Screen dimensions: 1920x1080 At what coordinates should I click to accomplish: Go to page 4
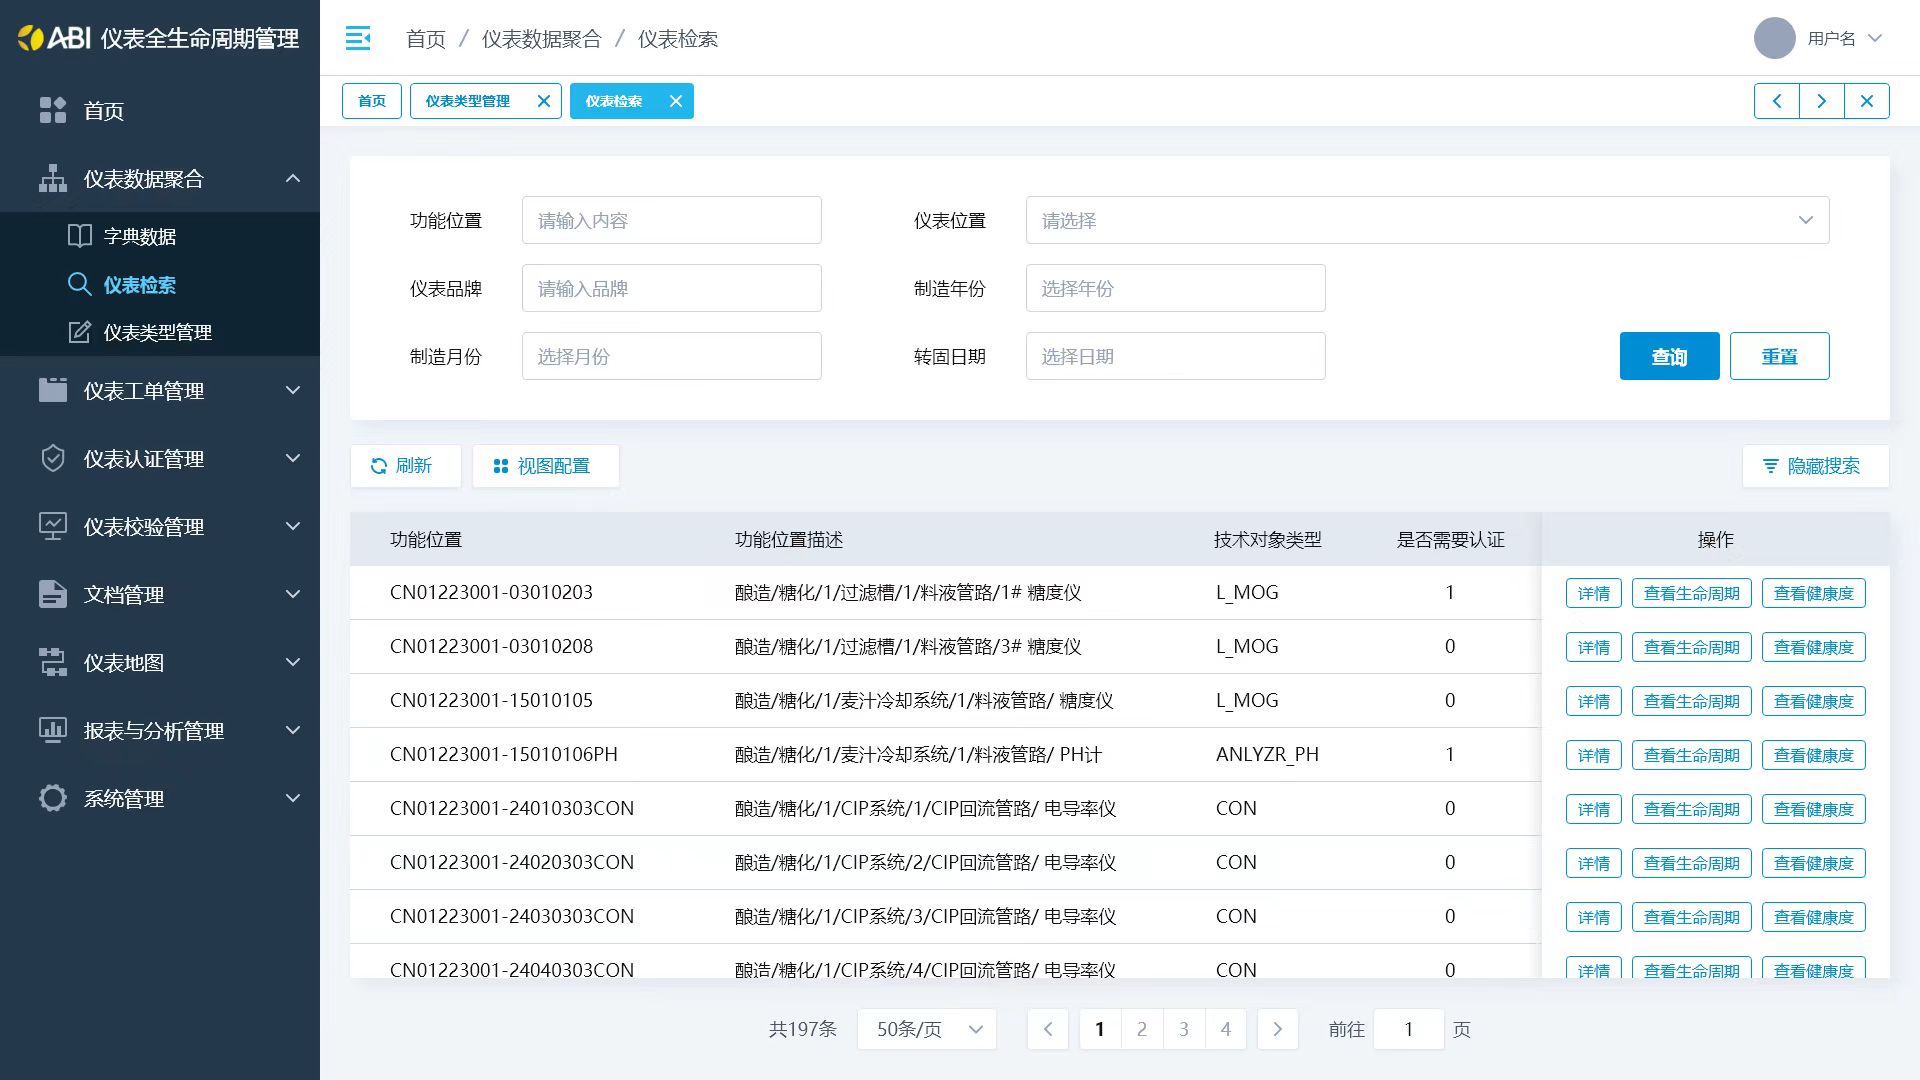pyautogui.click(x=1225, y=1029)
